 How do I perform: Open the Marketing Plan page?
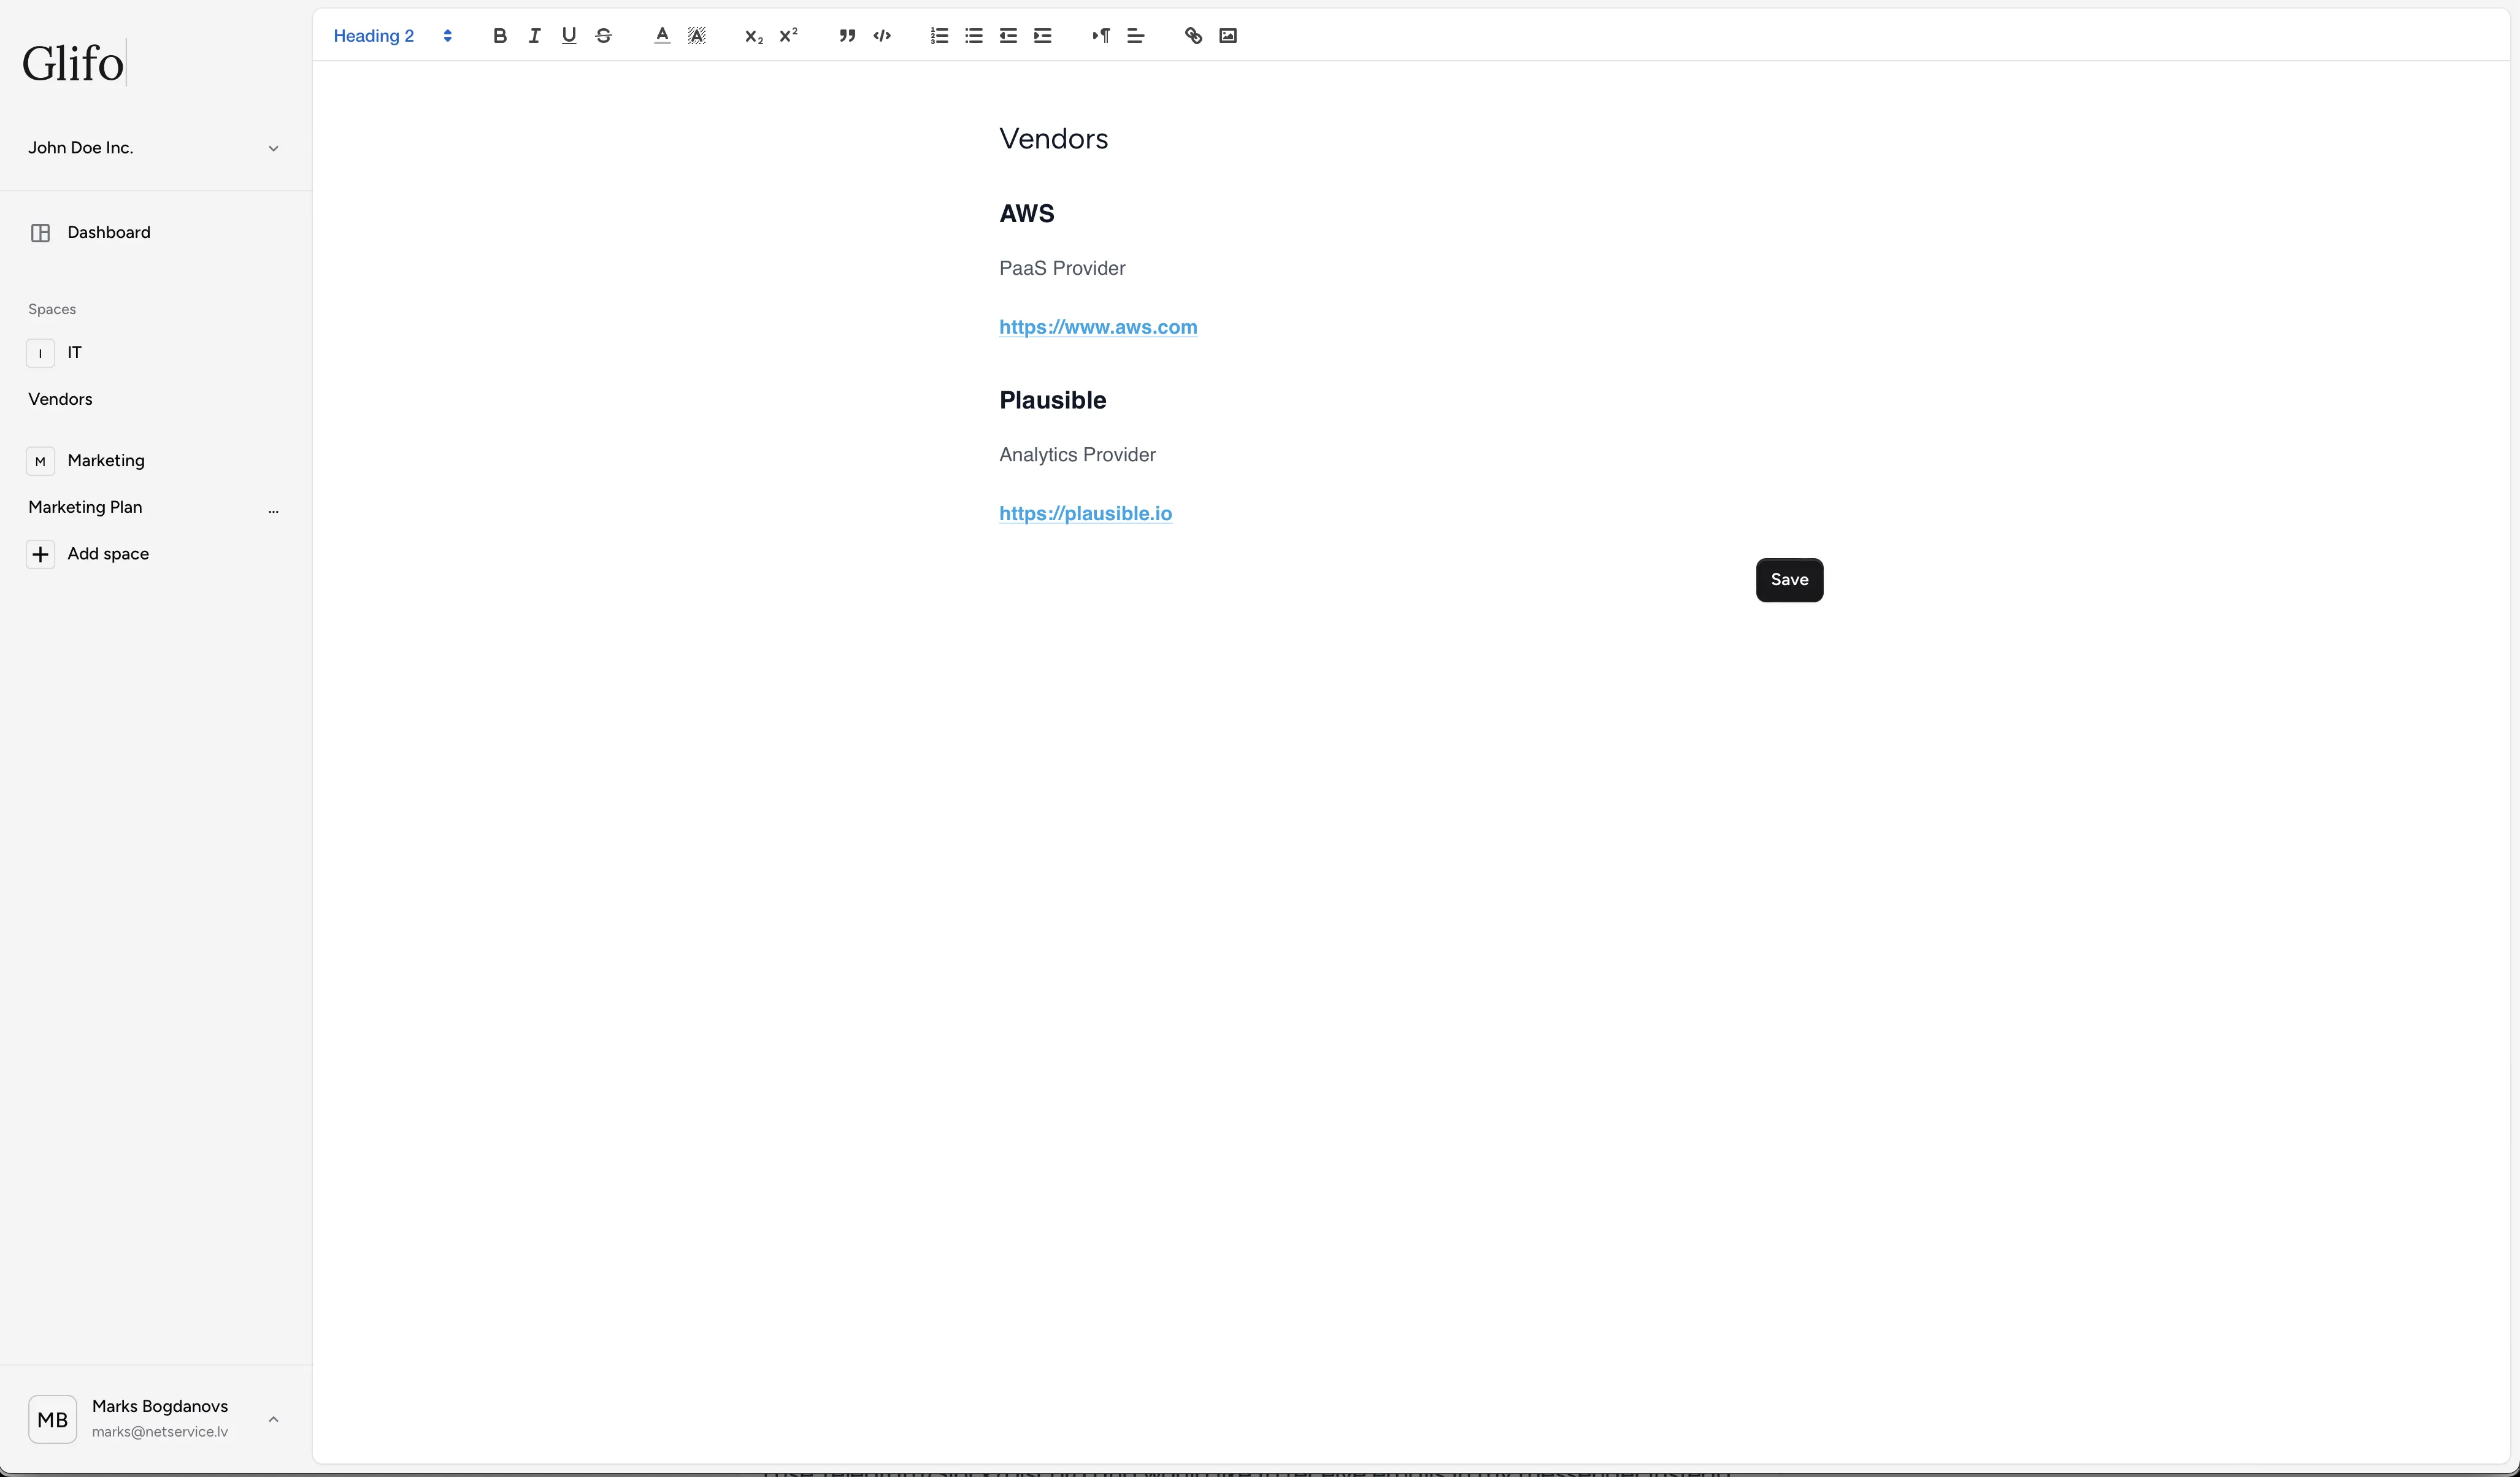coord(85,507)
